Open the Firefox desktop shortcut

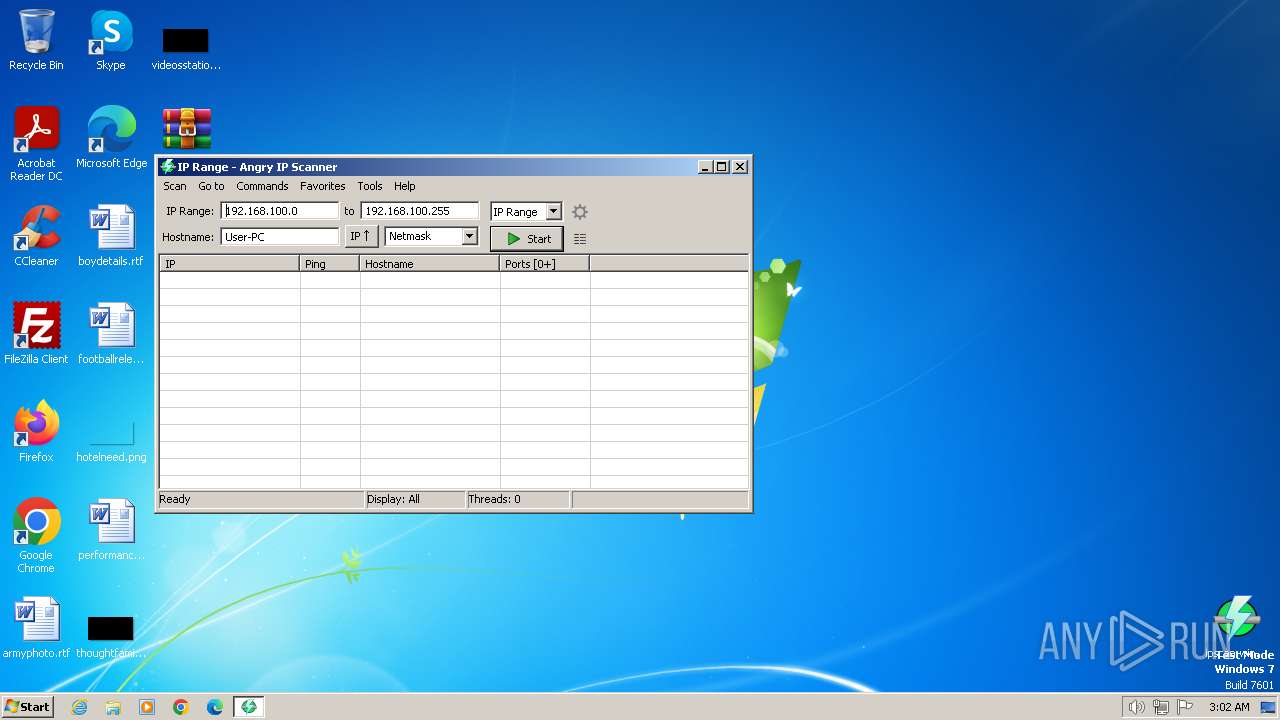(x=36, y=432)
